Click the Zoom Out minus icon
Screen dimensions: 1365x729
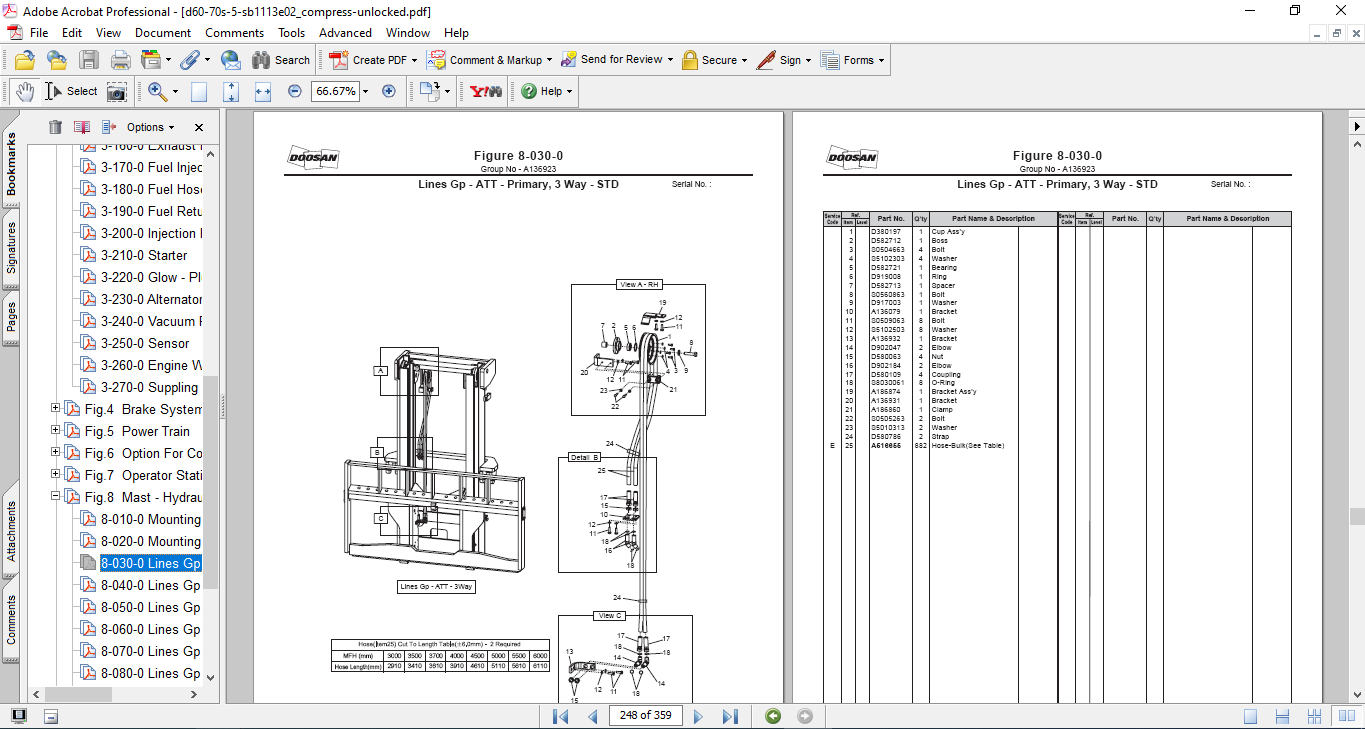click(x=295, y=91)
